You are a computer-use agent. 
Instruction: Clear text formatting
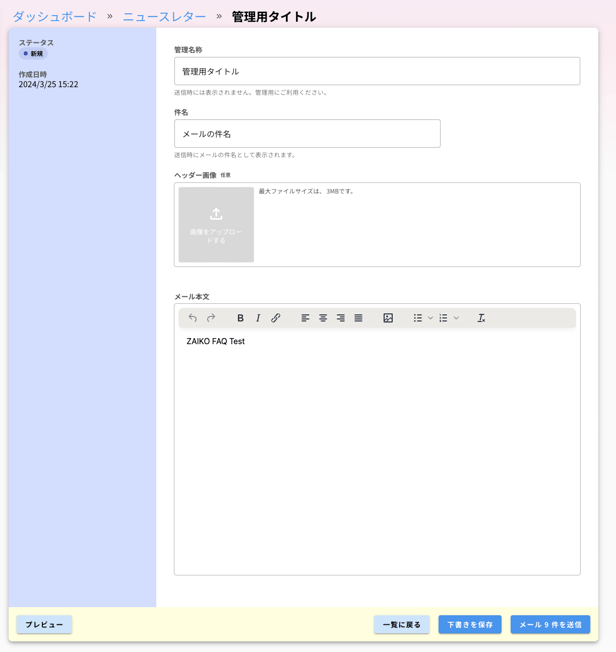(x=481, y=318)
